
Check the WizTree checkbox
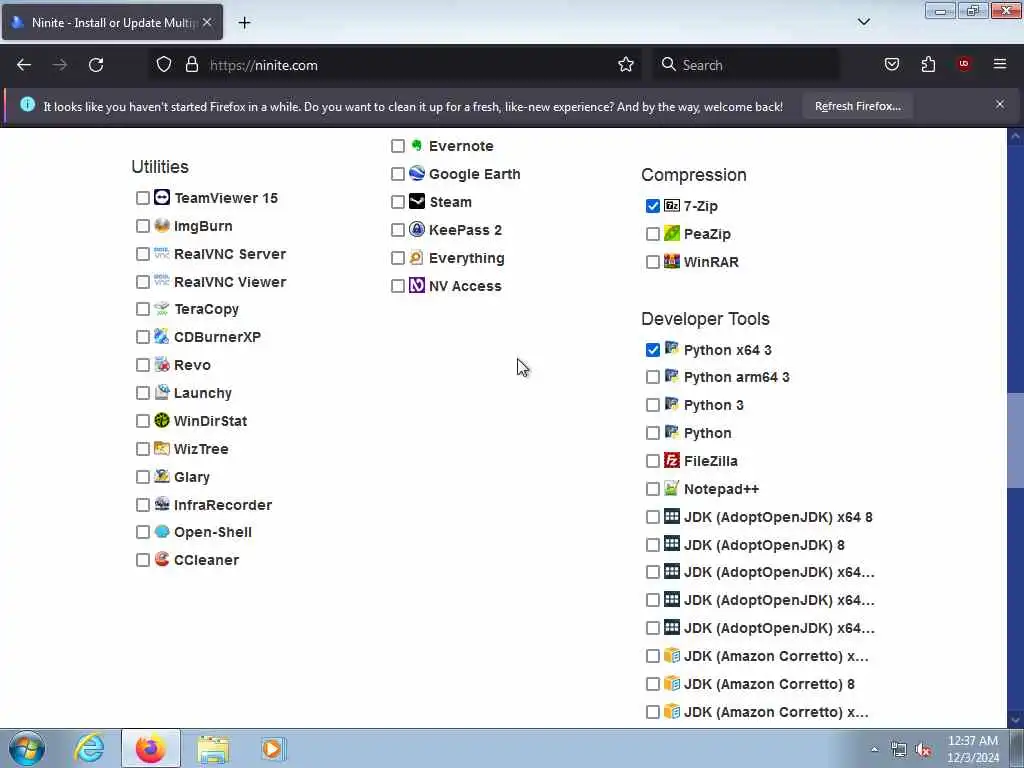pyautogui.click(x=143, y=449)
